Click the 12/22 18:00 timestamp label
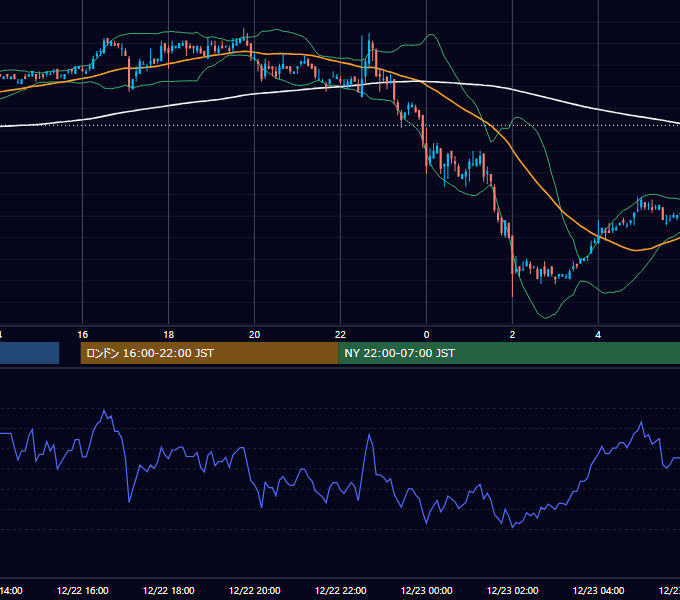The width and height of the screenshot is (680, 600). (169, 590)
